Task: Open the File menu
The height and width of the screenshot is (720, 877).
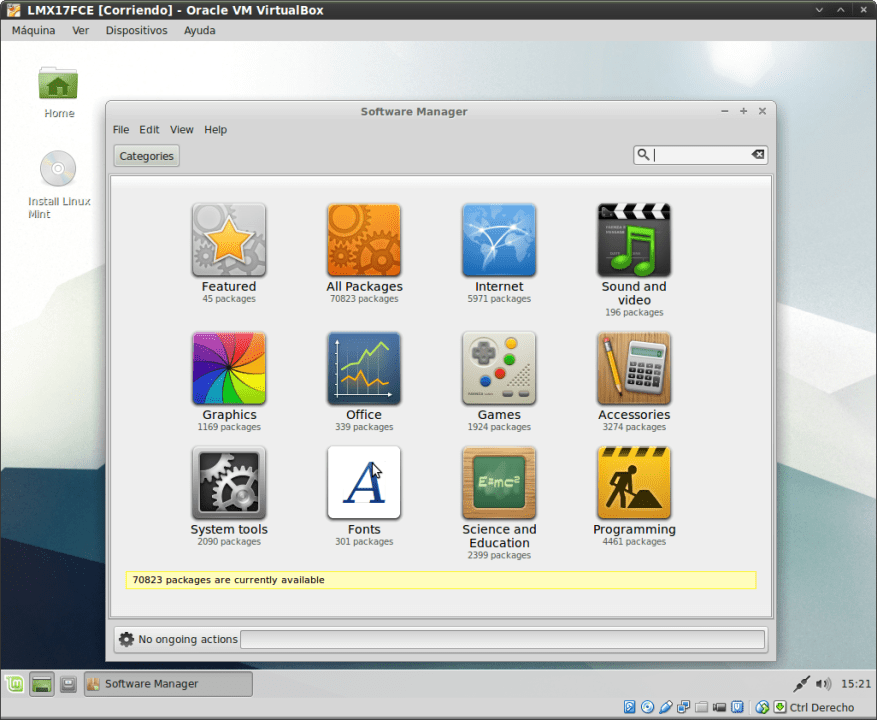Action: (120, 129)
